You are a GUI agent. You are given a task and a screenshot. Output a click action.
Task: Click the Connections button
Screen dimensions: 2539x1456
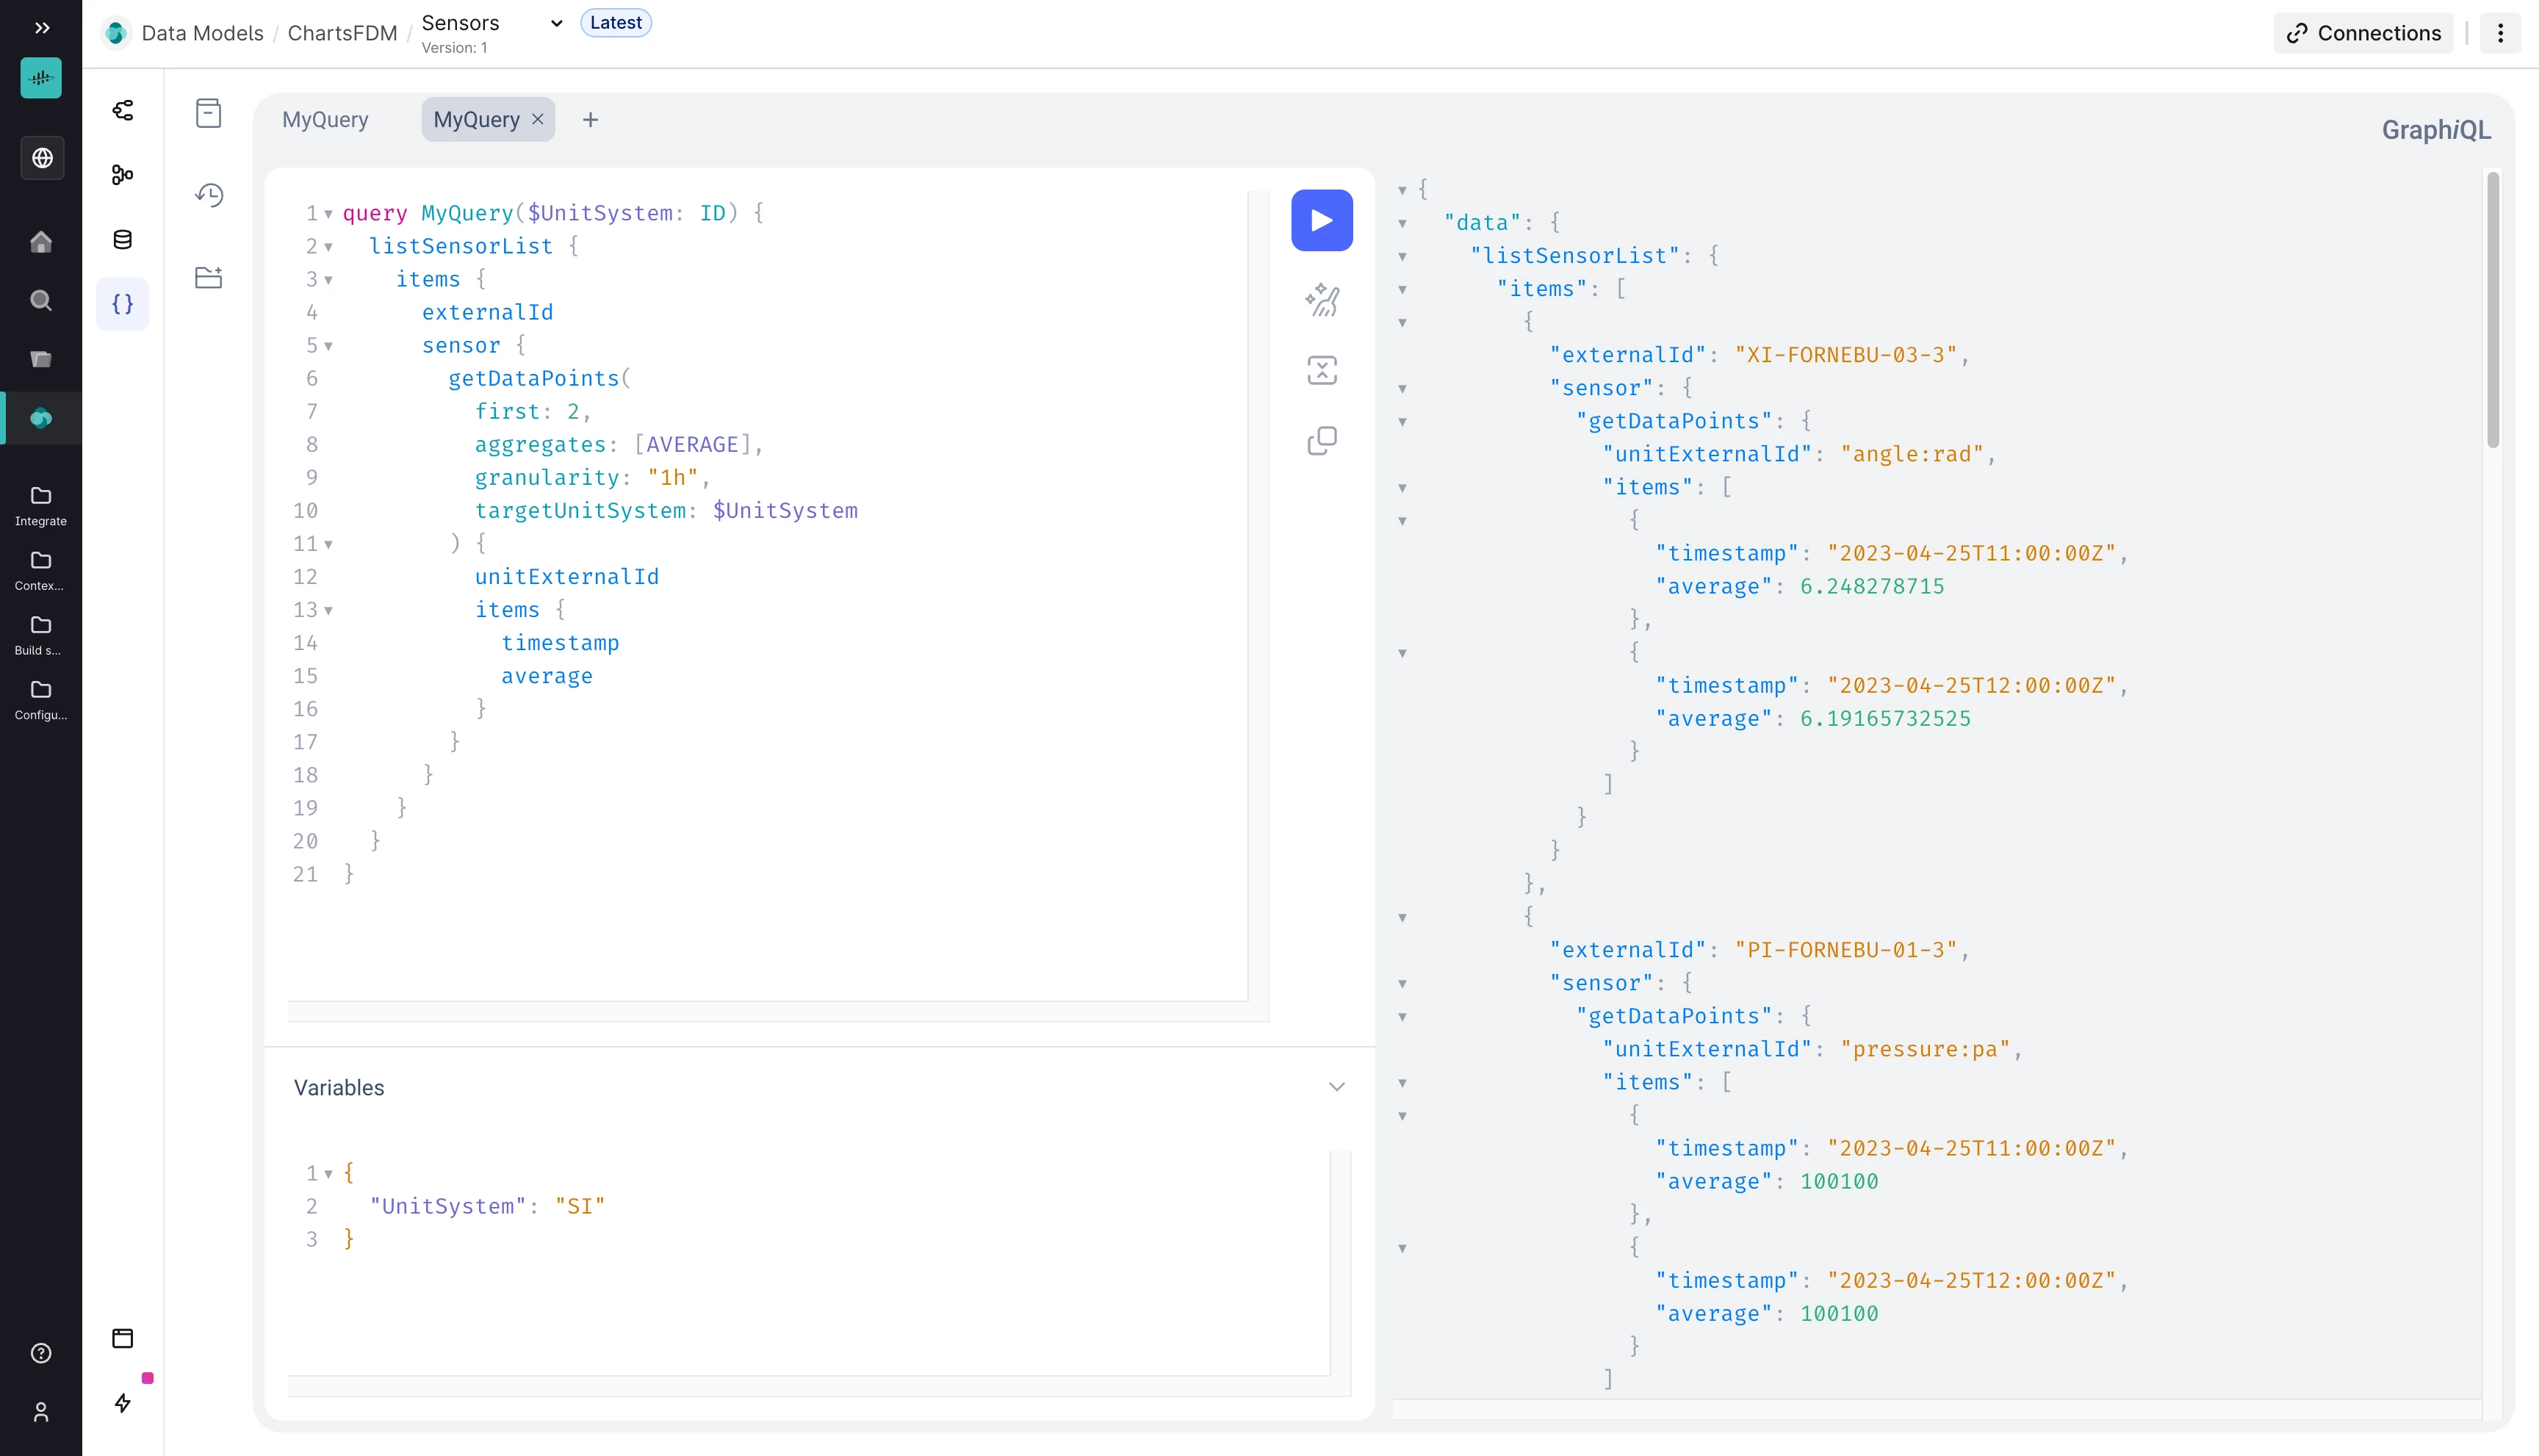pyautogui.click(x=2363, y=33)
